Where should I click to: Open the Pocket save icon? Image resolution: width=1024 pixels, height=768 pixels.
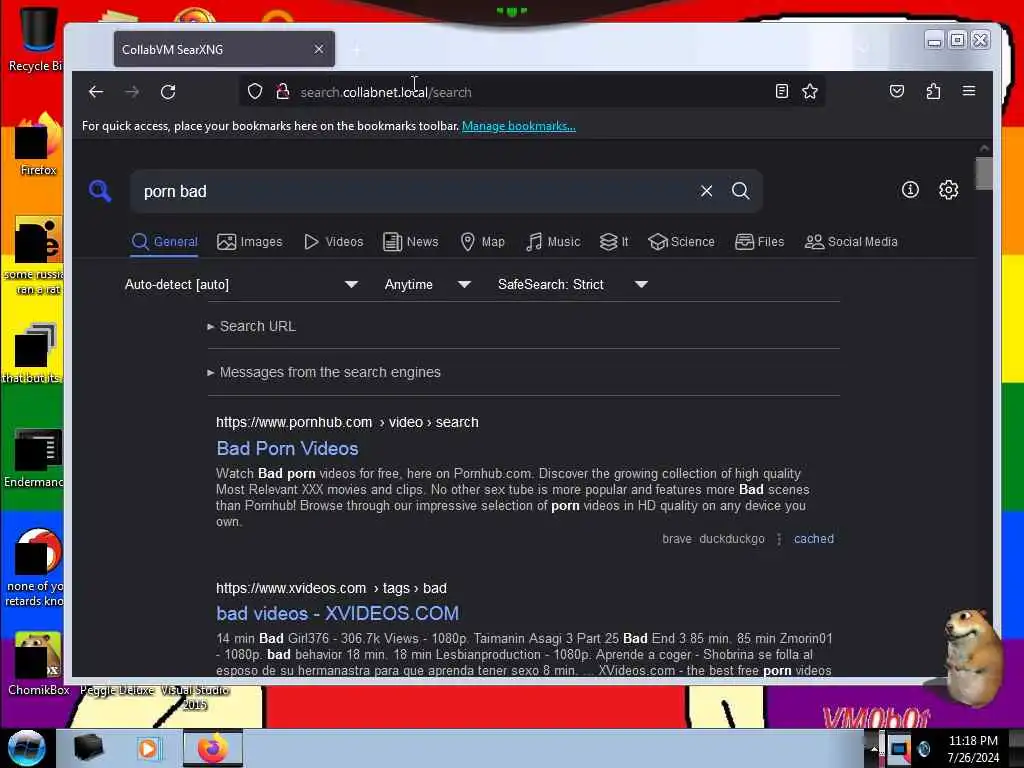click(897, 91)
